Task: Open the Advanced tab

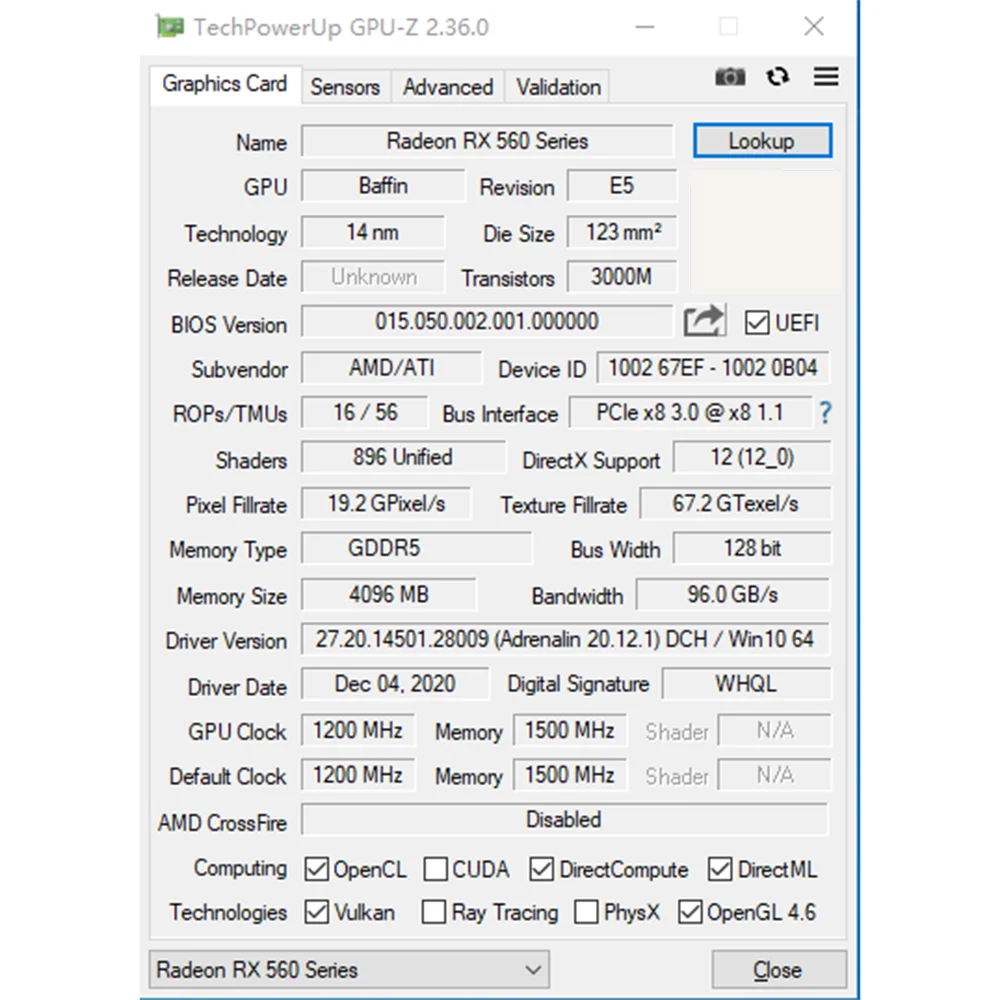Action: tap(448, 87)
